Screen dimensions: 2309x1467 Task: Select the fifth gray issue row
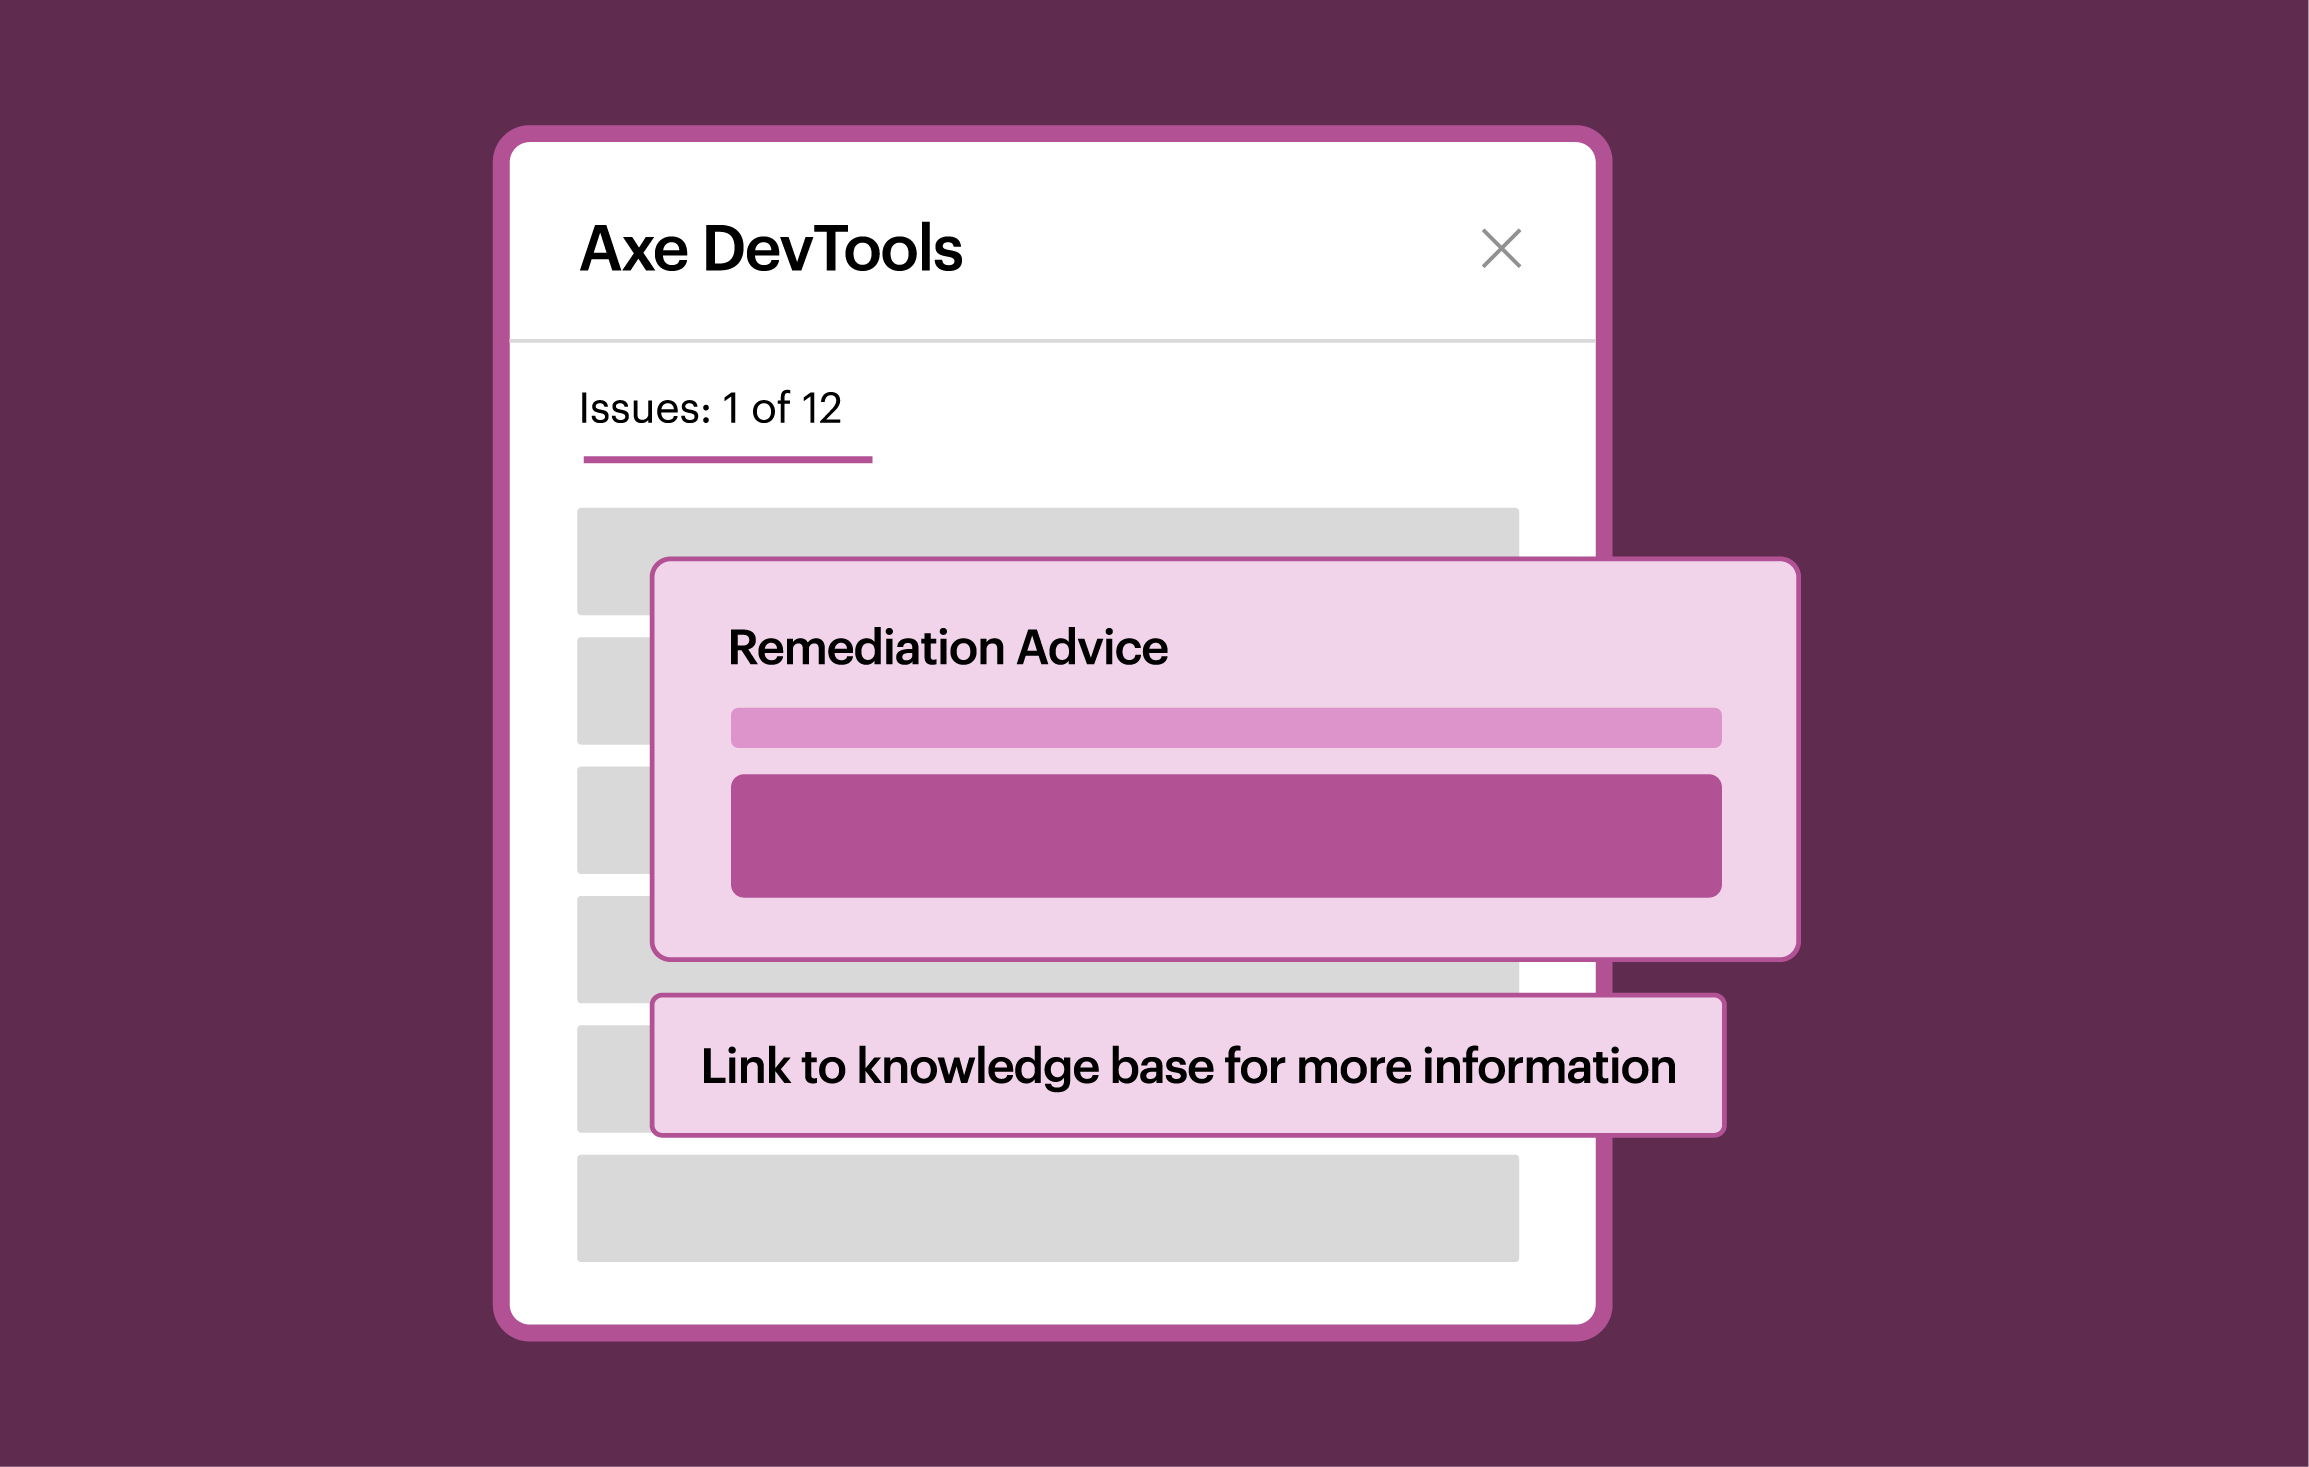(x=612, y=1078)
